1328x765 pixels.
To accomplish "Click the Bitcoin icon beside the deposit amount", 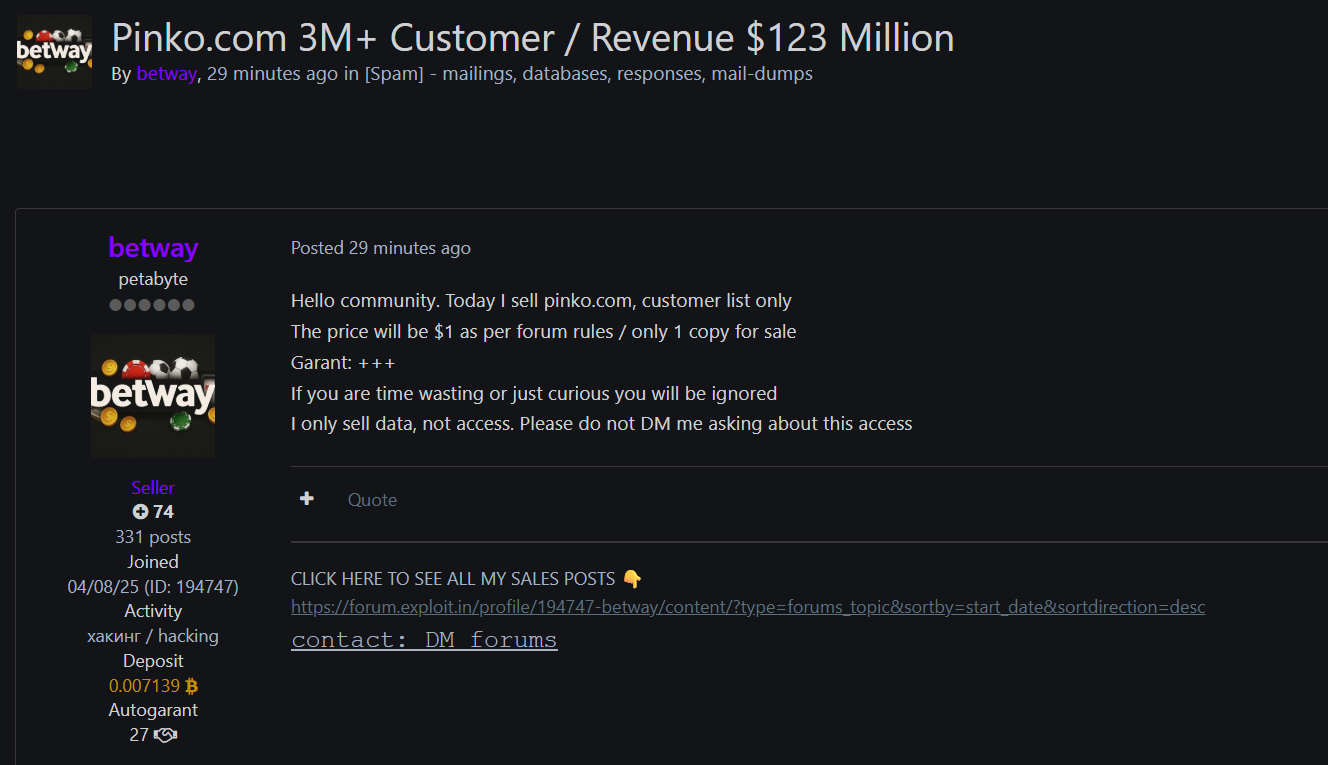I will pos(191,686).
